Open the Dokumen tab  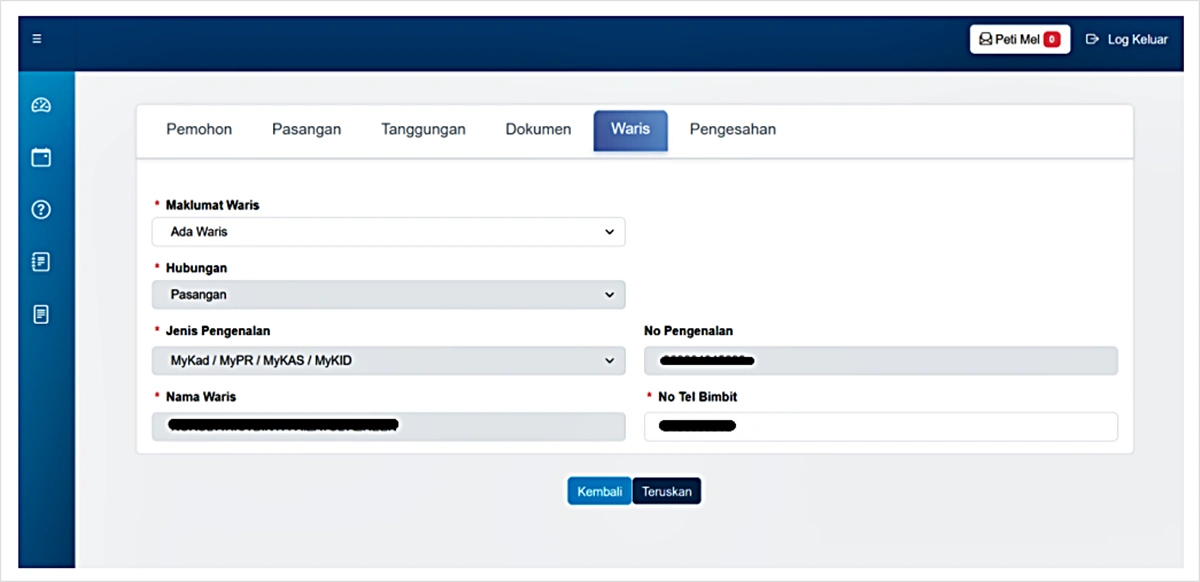(538, 130)
